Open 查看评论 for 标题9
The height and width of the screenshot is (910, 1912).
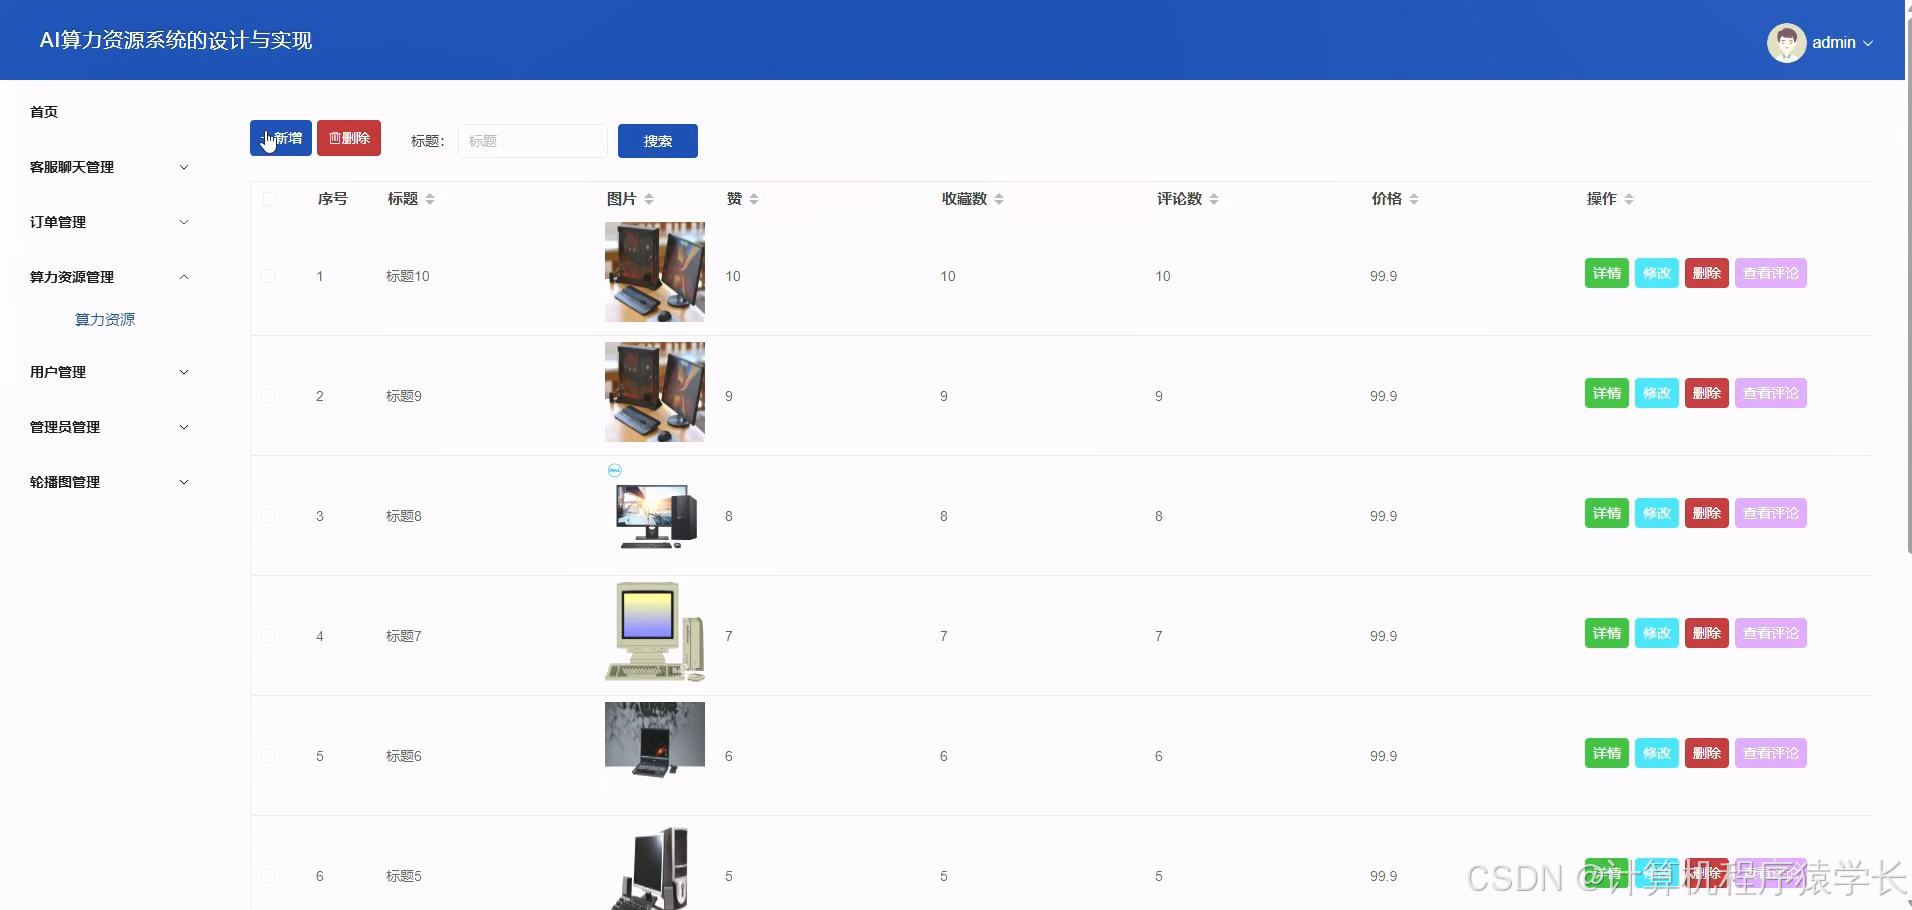[1769, 392]
